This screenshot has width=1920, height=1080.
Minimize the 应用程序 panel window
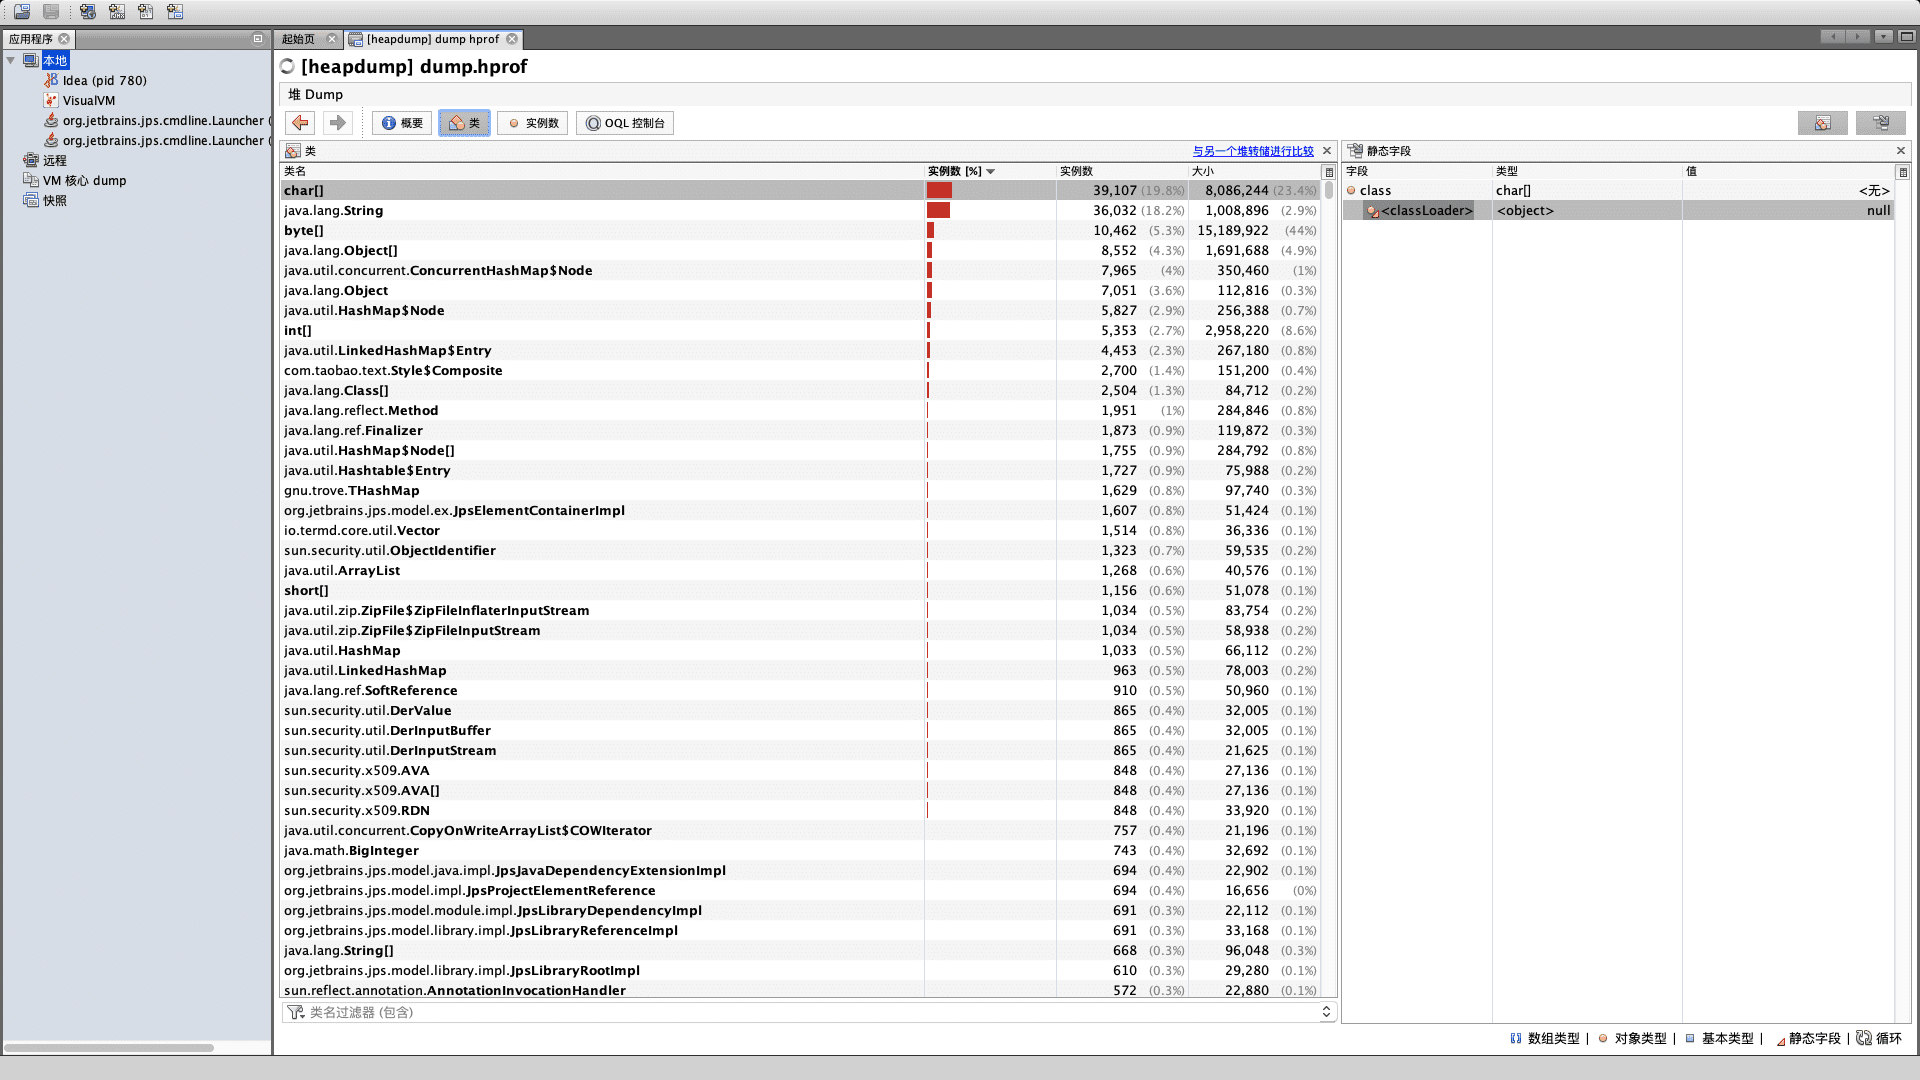coord(258,39)
